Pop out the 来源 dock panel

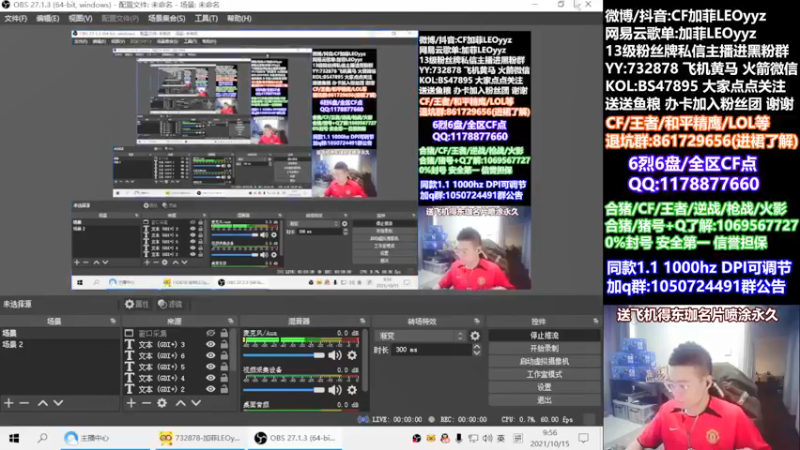tap(231, 321)
